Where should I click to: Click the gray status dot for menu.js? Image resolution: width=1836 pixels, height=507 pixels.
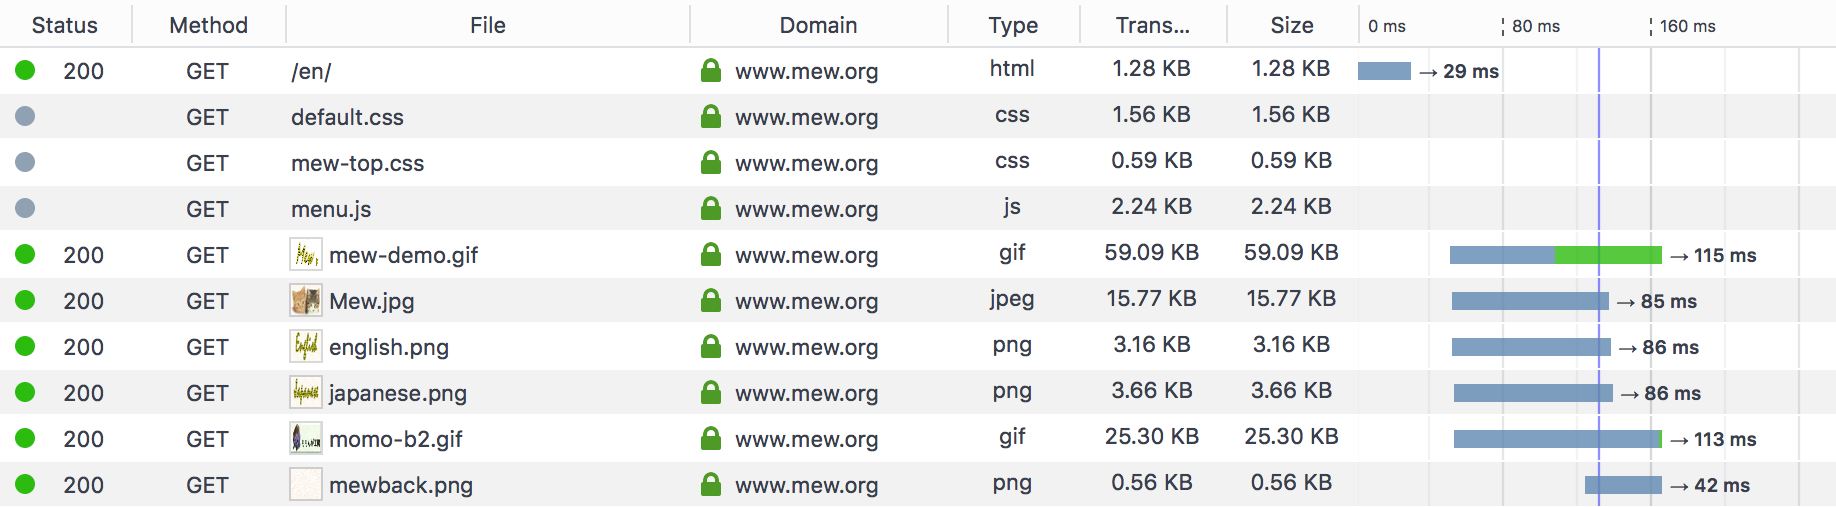point(25,208)
